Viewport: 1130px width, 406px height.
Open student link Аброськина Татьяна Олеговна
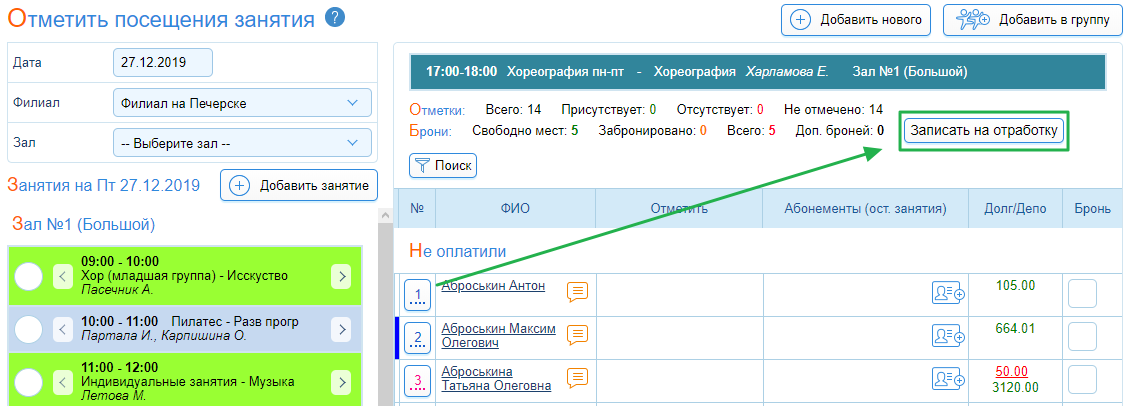[496, 379]
